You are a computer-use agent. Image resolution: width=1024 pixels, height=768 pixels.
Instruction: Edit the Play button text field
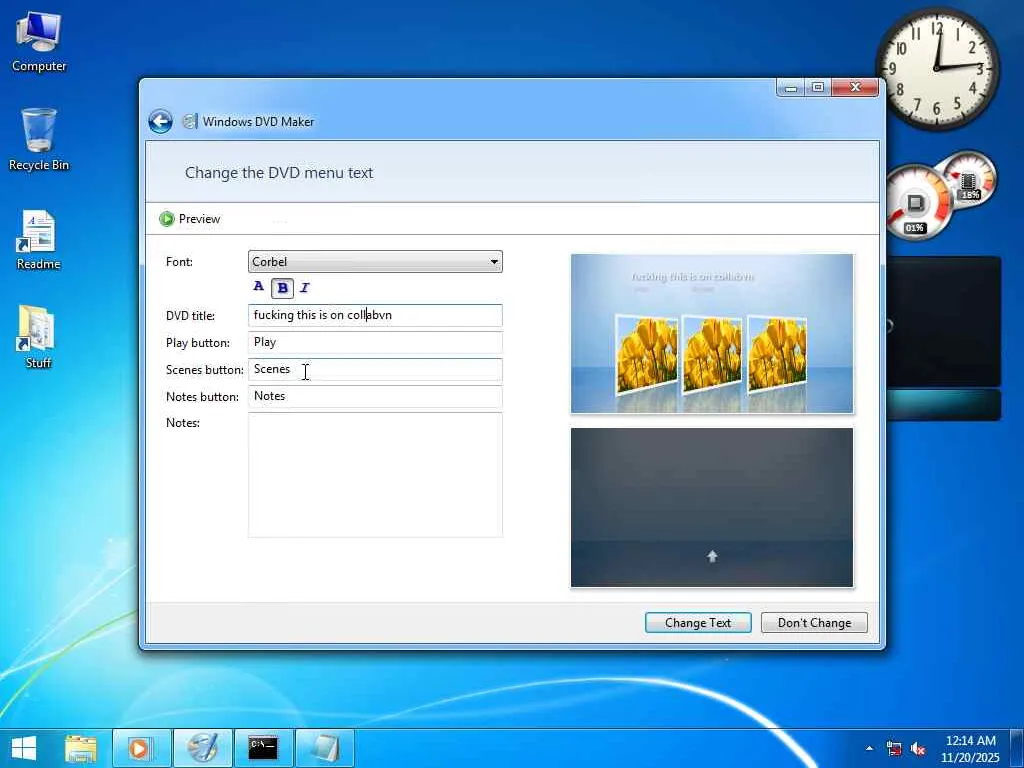[375, 342]
